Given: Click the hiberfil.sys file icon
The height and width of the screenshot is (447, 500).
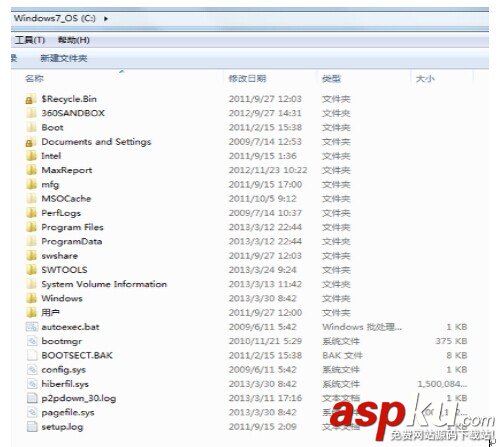Looking at the screenshot, I should (x=32, y=384).
